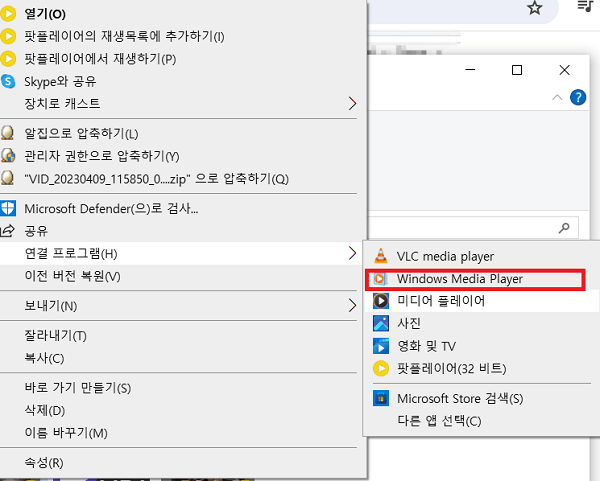This screenshot has width=600, height=481.
Task: Choose Microsoft Store 검색(S)
Action: [x=460, y=398]
